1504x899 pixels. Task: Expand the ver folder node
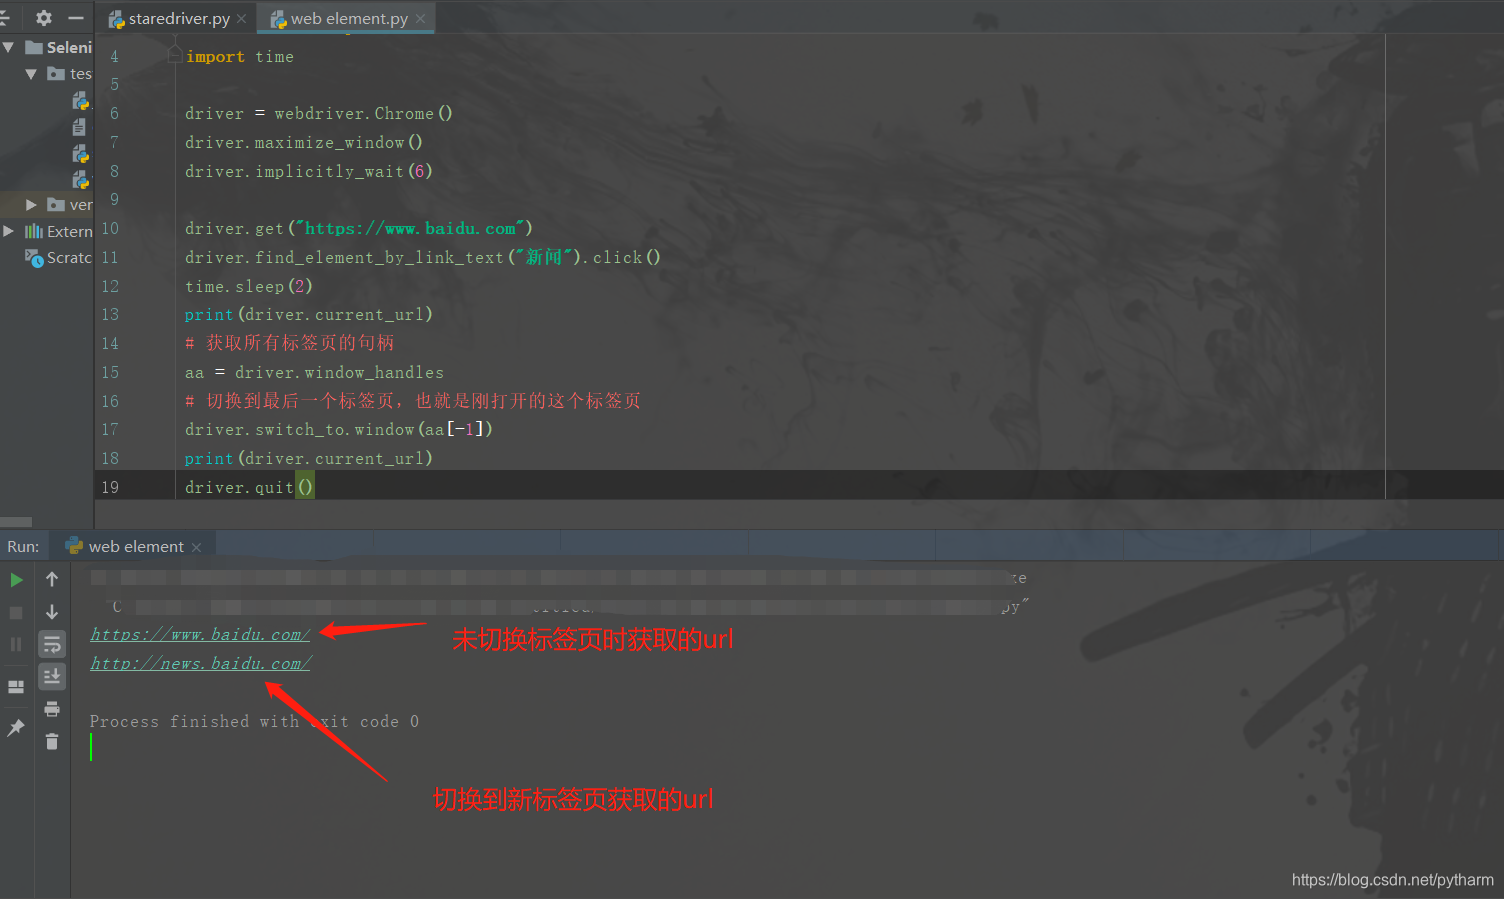(x=31, y=204)
